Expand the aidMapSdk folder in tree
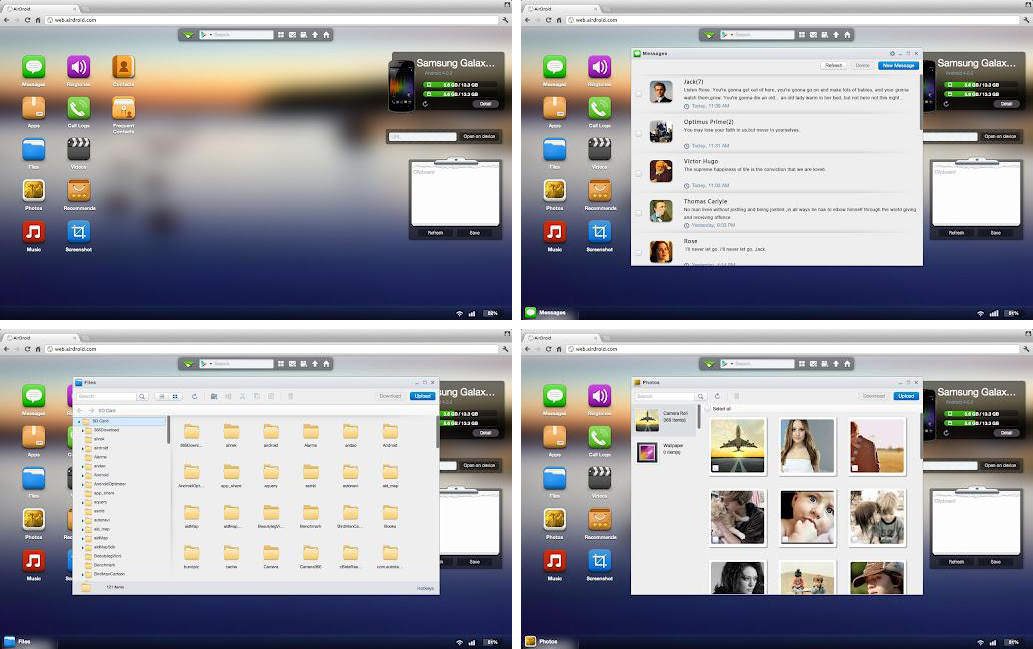Viewport: 1033px width, 649px height. 83,547
